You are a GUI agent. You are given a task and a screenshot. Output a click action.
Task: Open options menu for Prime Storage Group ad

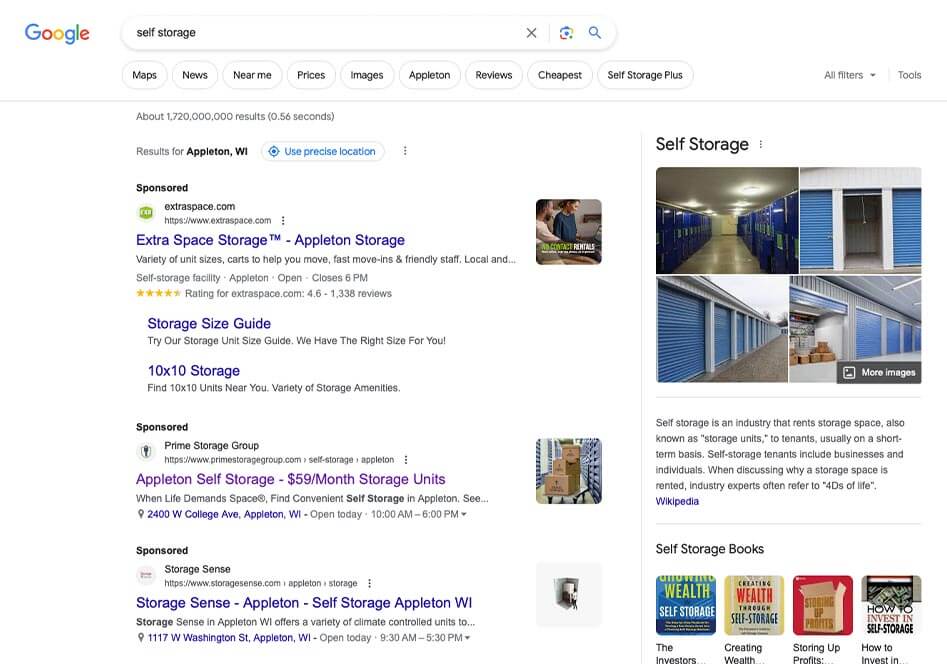point(406,460)
